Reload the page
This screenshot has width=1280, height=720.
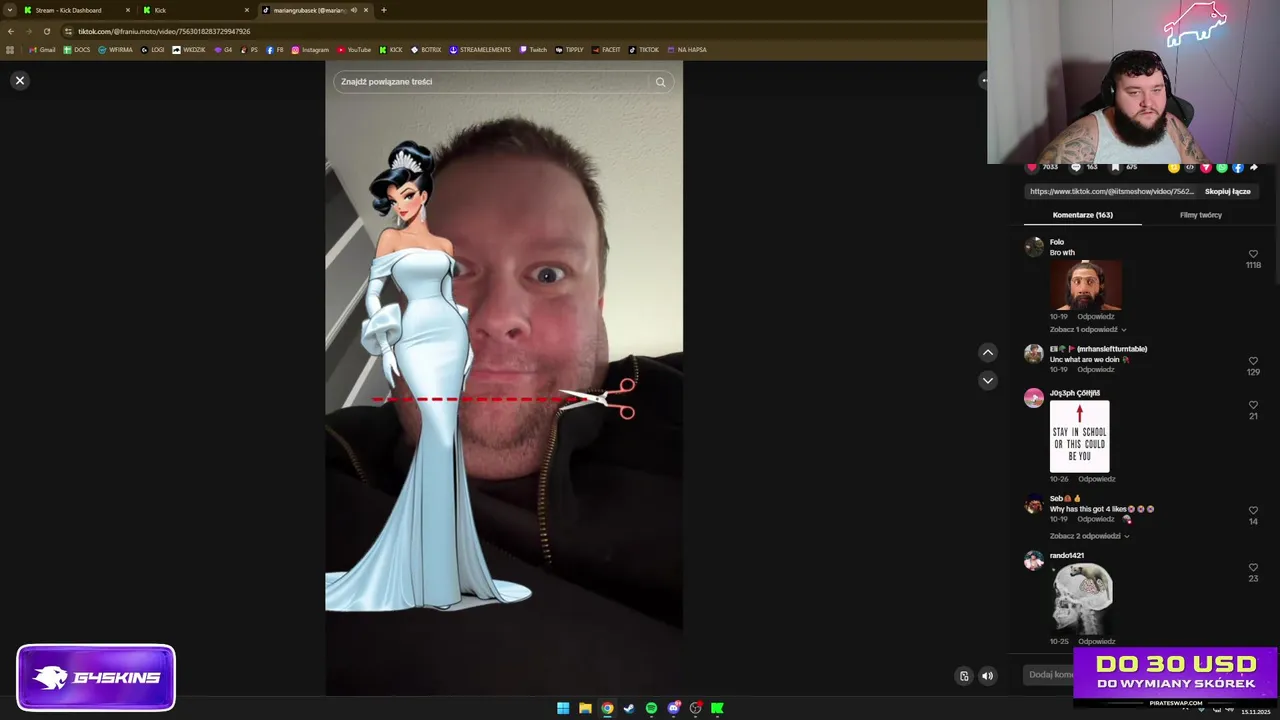(46, 31)
